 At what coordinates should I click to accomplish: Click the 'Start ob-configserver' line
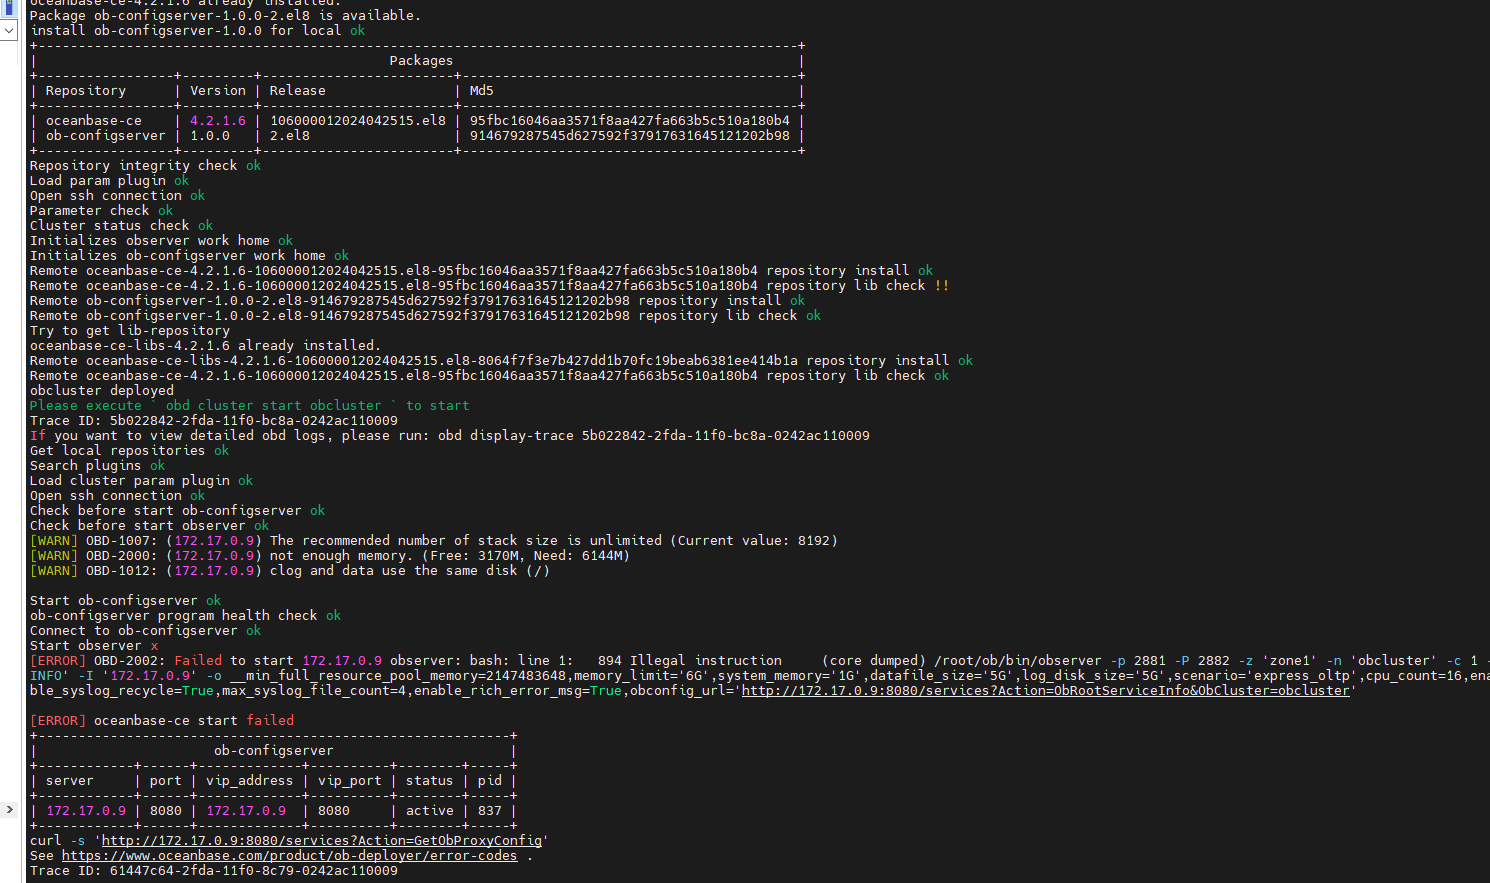click(125, 601)
